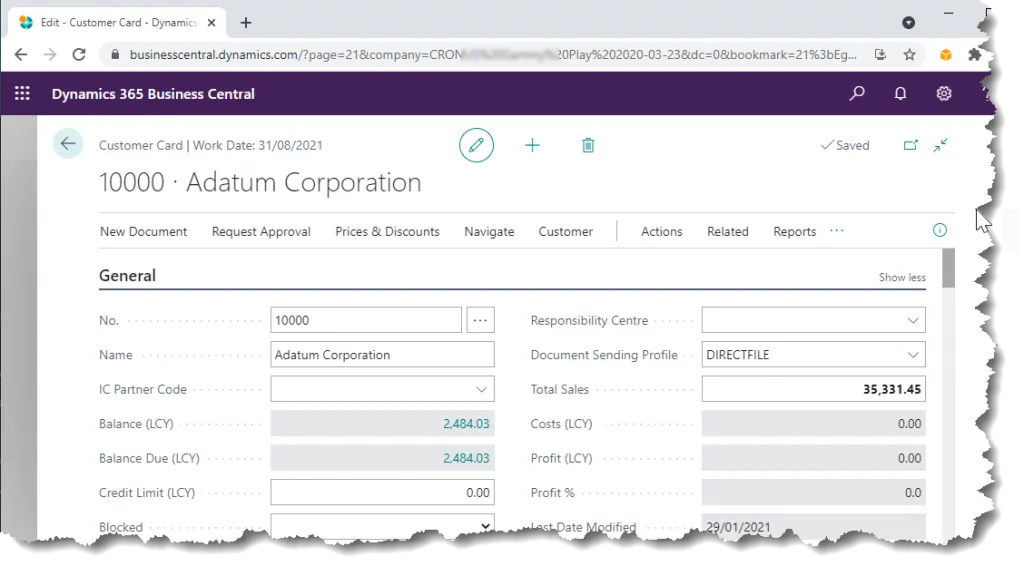
Task: Click the Costs (LCY) value 0.00
Action: click(x=909, y=424)
